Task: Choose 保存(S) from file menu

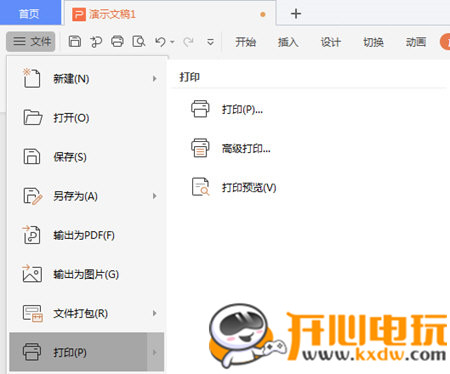Action: [x=87, y=157]
